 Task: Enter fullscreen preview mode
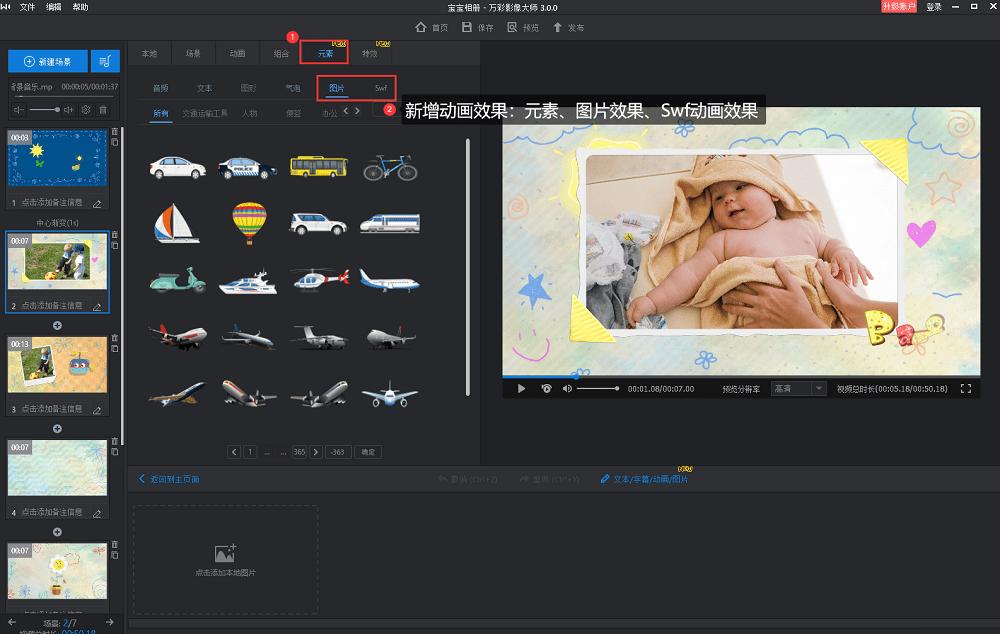(966, 388)
